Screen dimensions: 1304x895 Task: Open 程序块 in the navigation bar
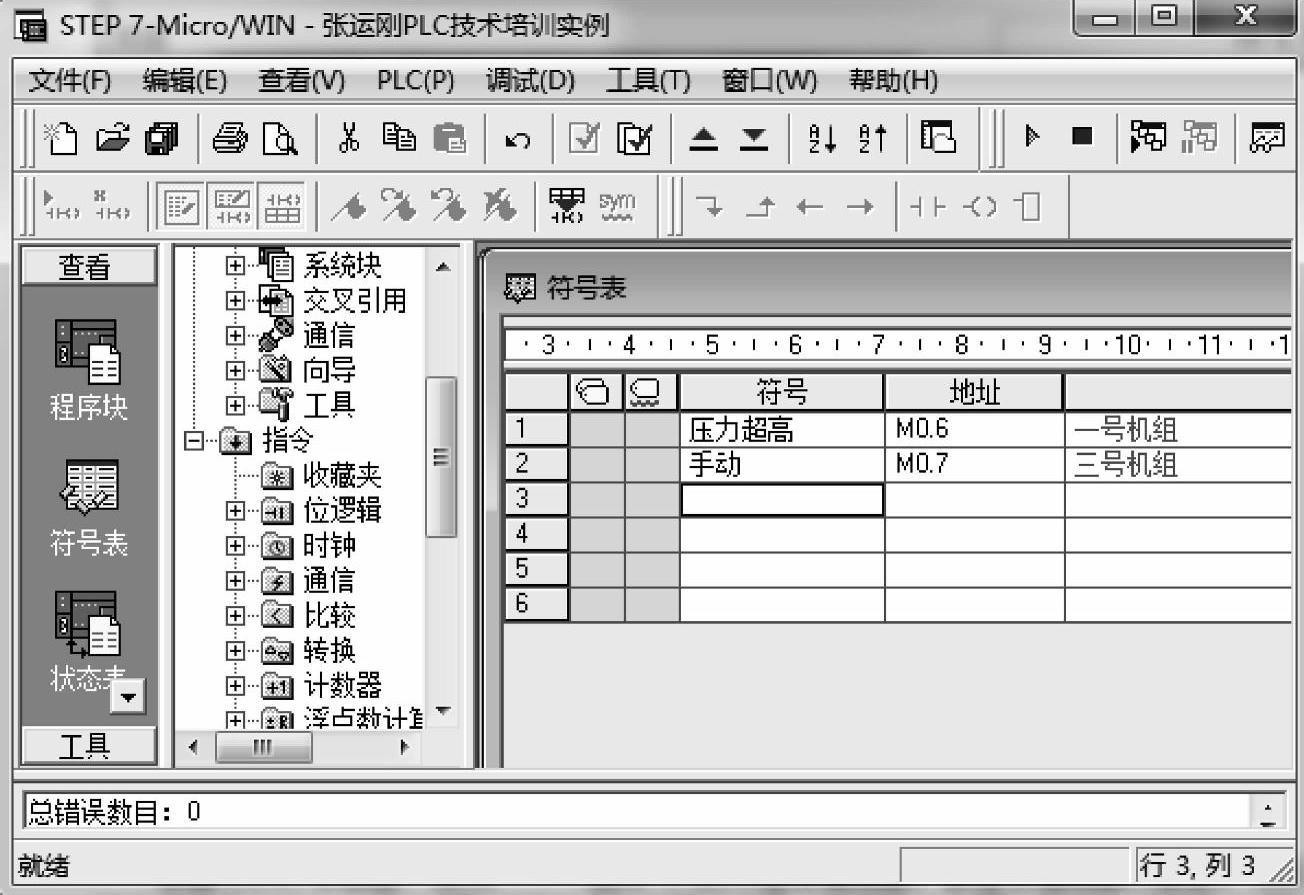pyautogui.click(x=89, y=370)
